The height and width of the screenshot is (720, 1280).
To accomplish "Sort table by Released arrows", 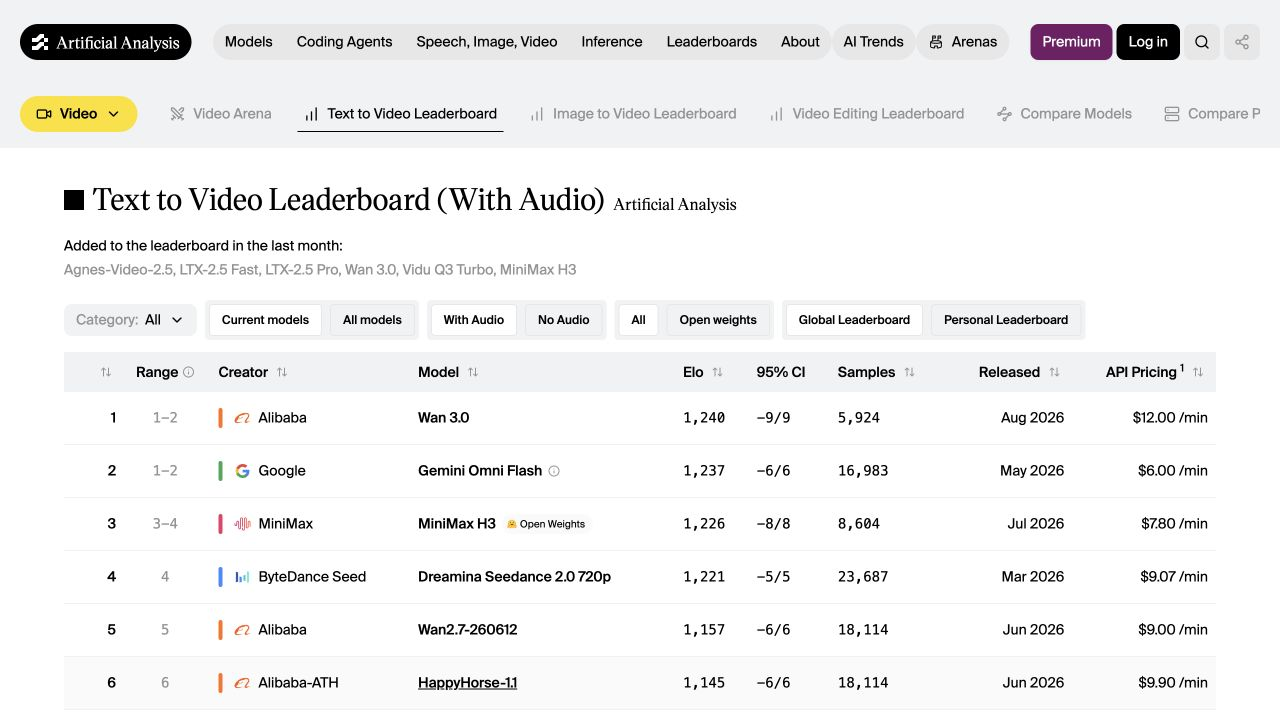I will (1054, 372).
